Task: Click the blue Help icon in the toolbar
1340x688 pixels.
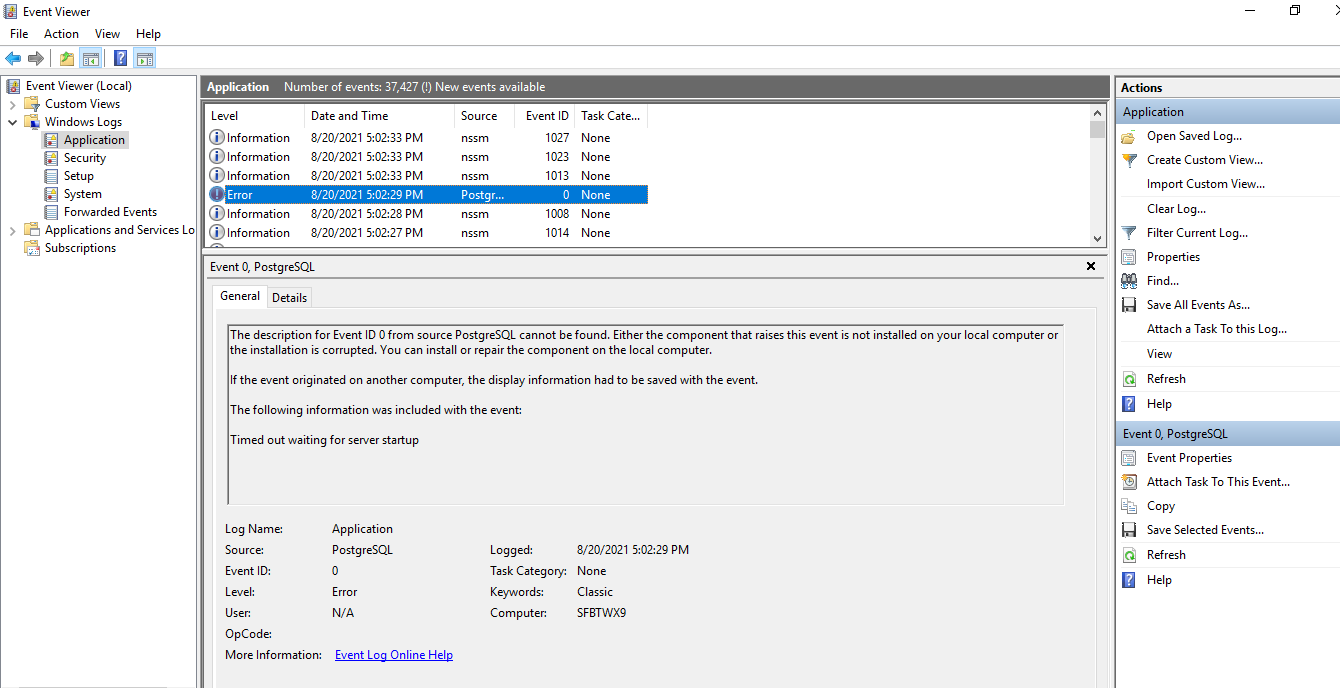Action: pyautogui.click(x=120, y=58)
